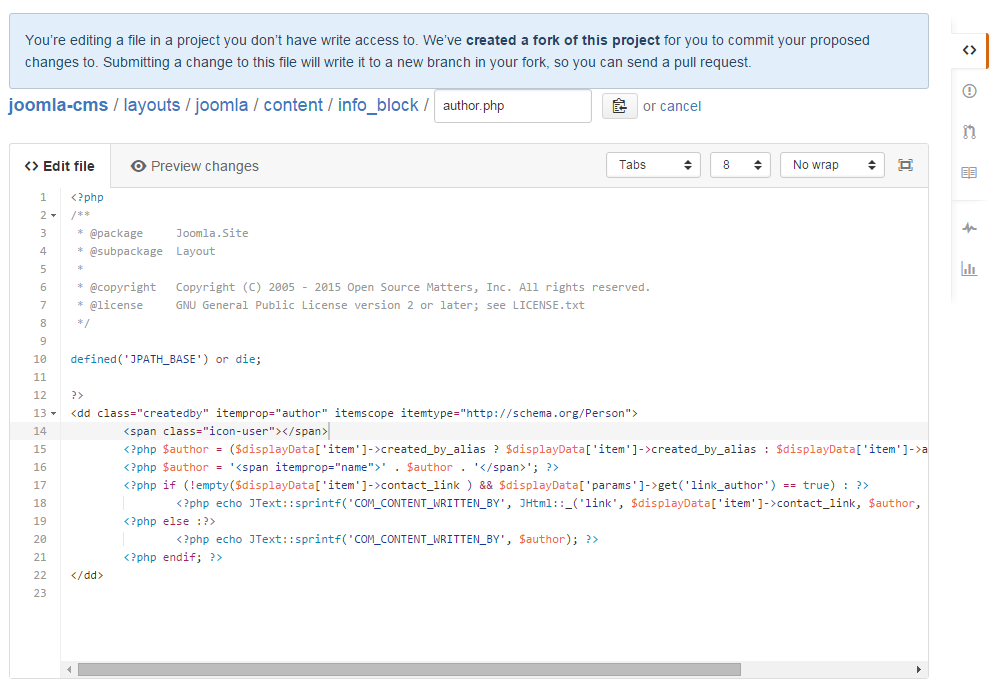
Task: Open the Wiki book icon
Action: [968, 173]
